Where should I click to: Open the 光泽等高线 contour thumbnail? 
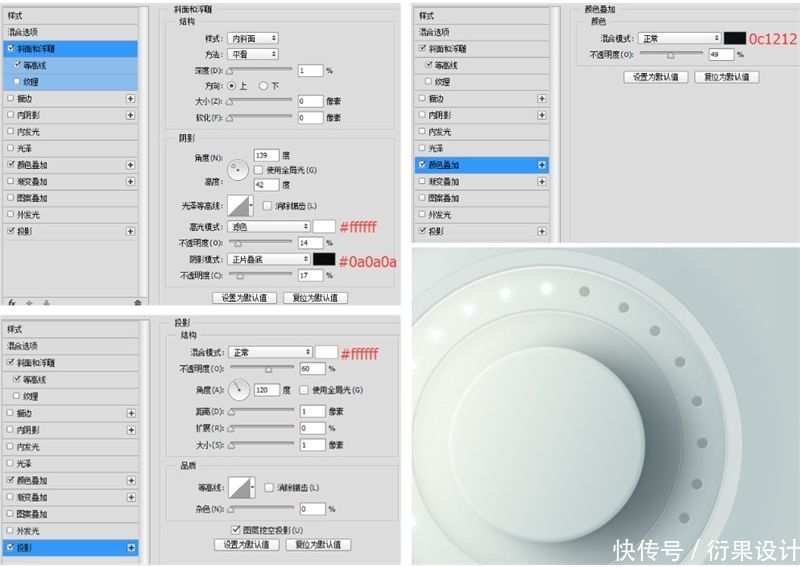(240, 206)
